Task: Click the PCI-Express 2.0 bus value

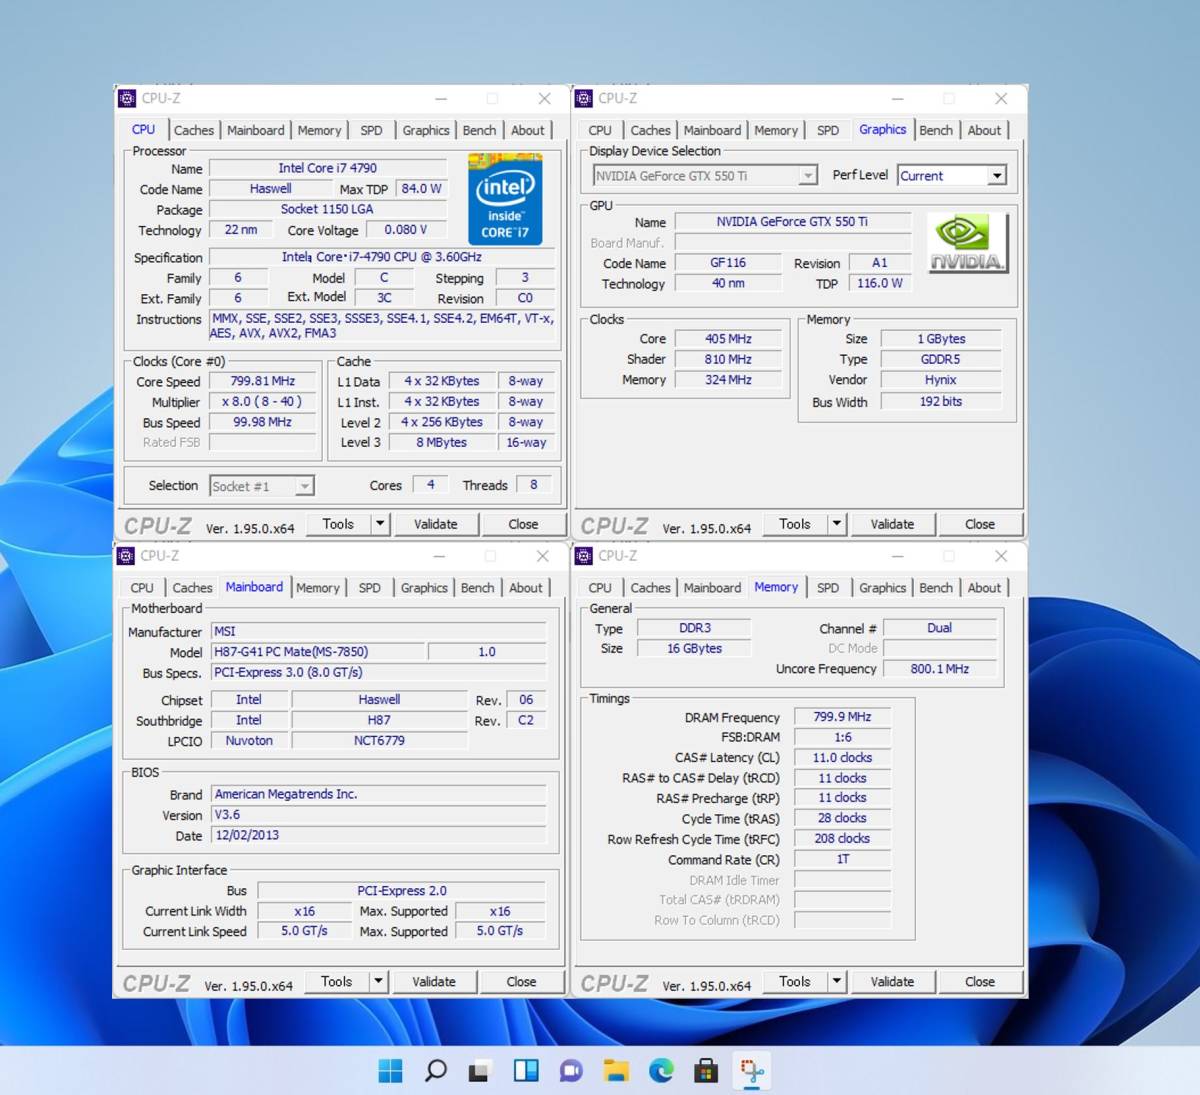Action: (x=402, y=891)
